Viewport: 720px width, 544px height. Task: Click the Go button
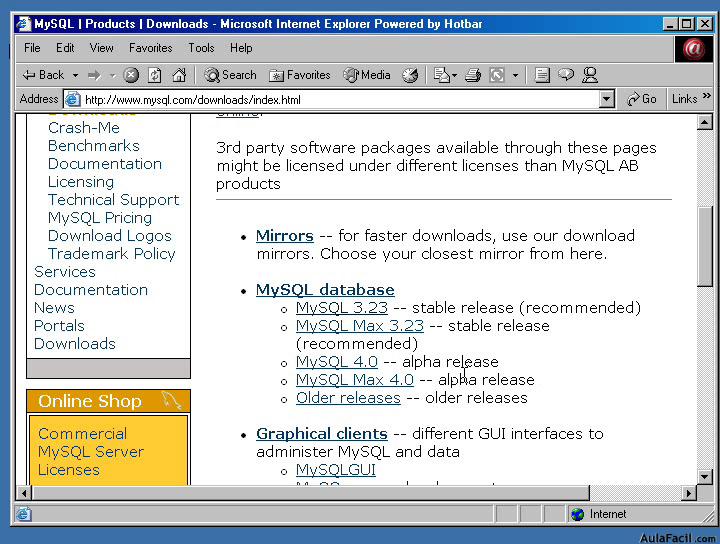[642, 99]
